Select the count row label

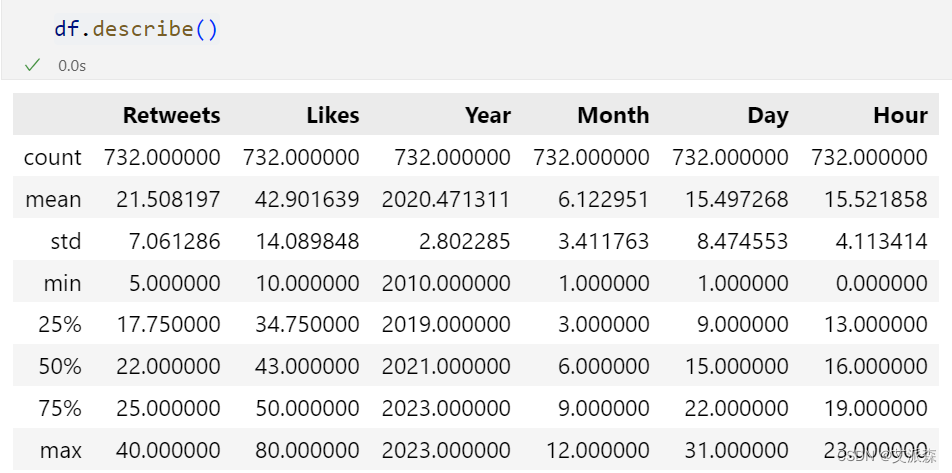point(53,157)
